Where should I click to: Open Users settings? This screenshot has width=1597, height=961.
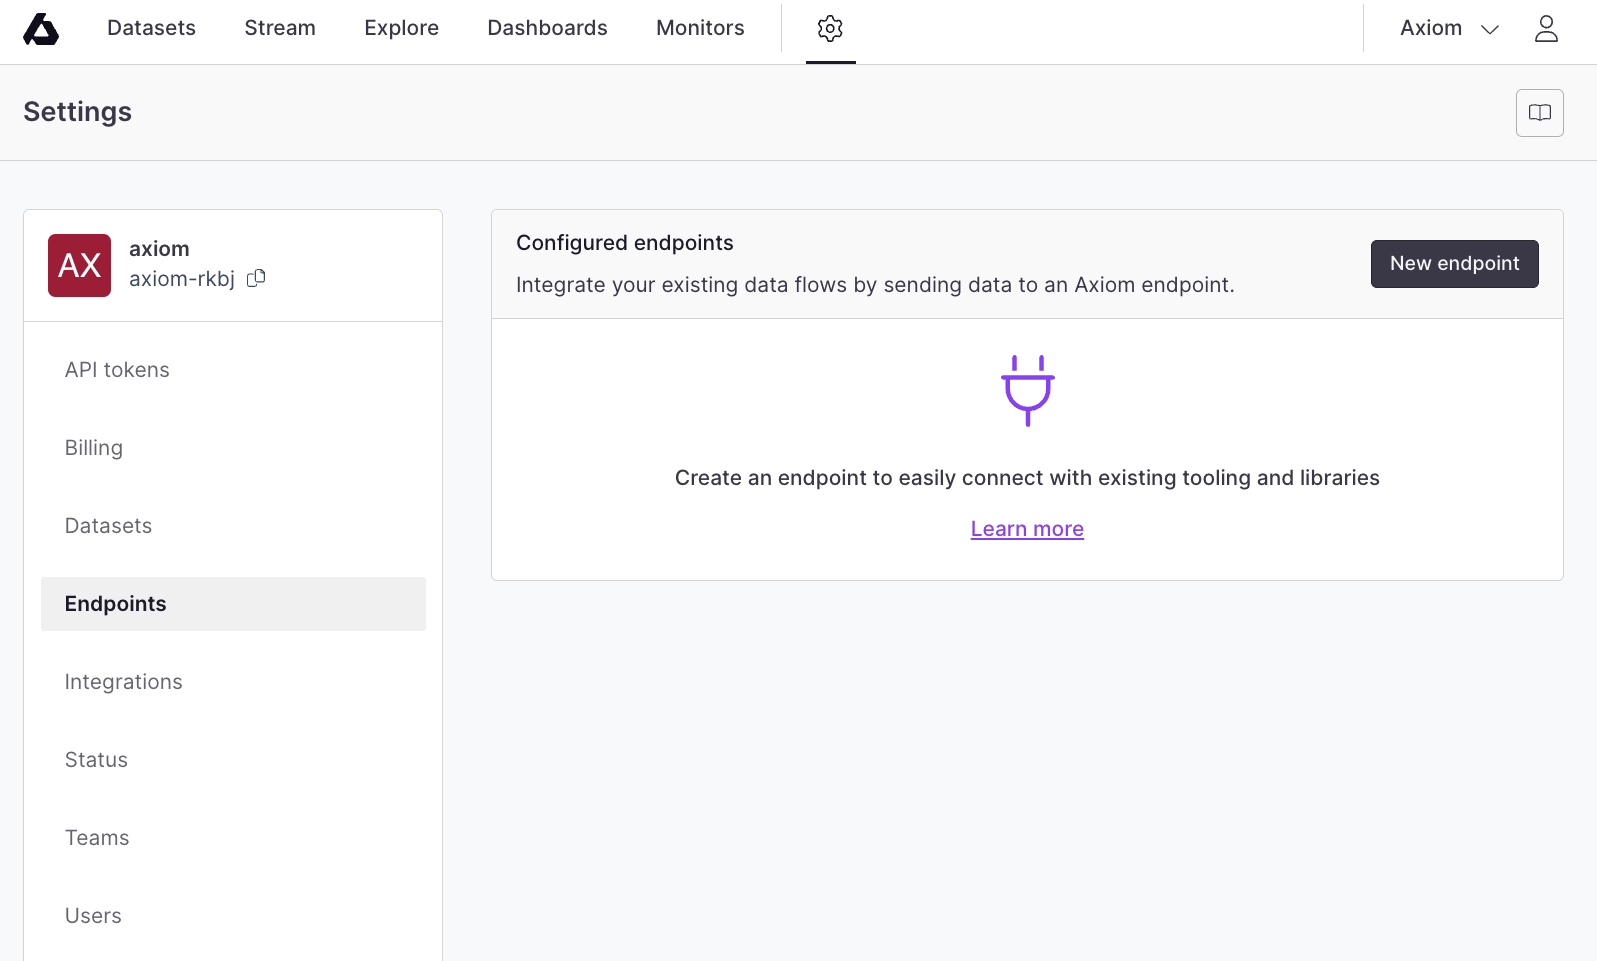pos(233,916)
